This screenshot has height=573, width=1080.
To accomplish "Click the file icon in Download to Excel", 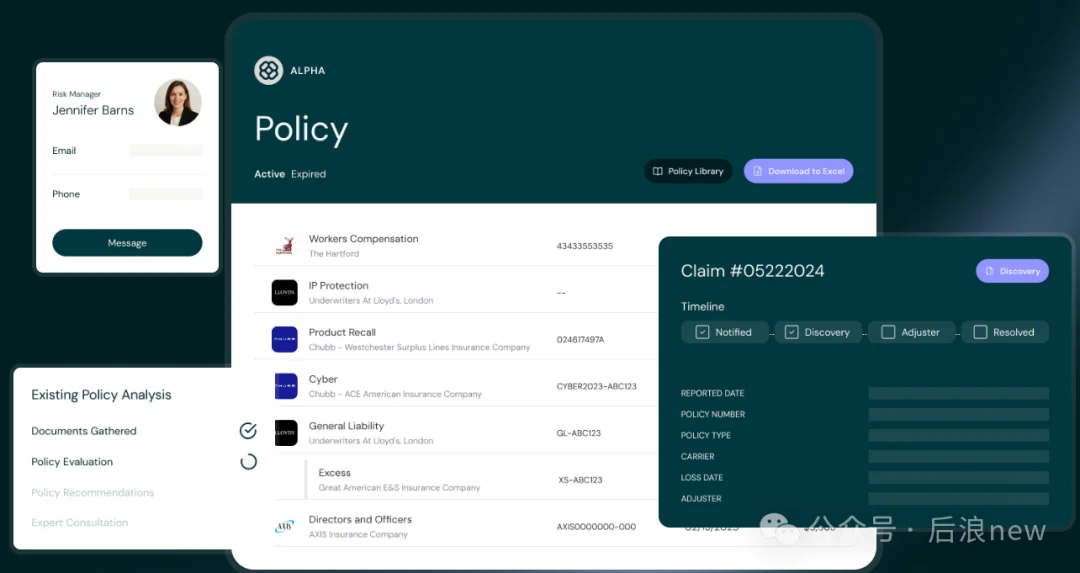I will (758, 171).
